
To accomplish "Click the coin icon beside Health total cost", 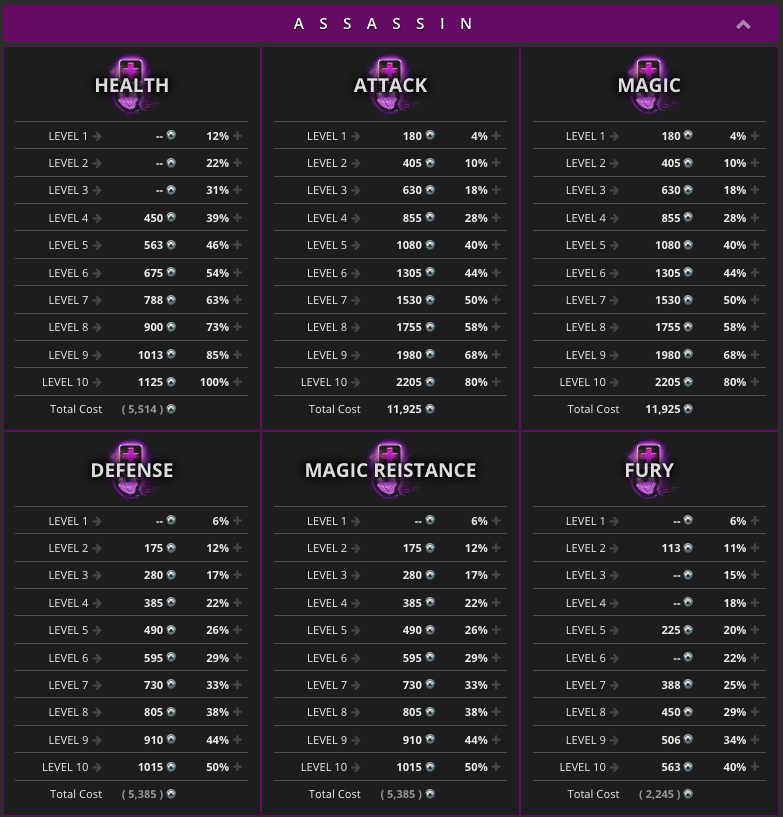I will 171,409.
